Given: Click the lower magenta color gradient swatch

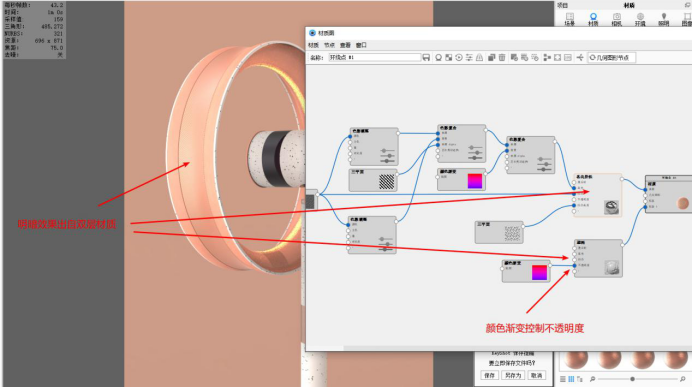Looking at the screenshot, I should pyautogui.click(x=539, y=273).
